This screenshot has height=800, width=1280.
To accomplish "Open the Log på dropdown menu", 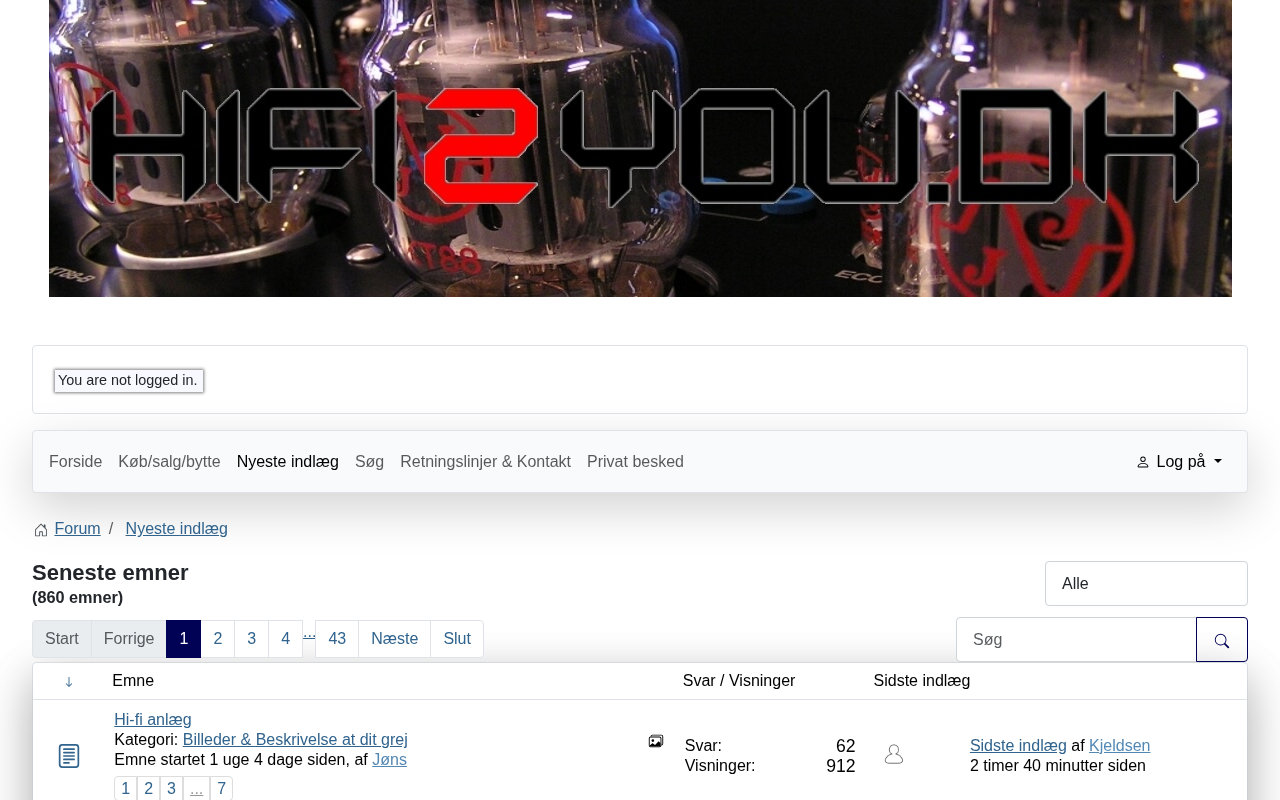I will tap(1179, 462).
